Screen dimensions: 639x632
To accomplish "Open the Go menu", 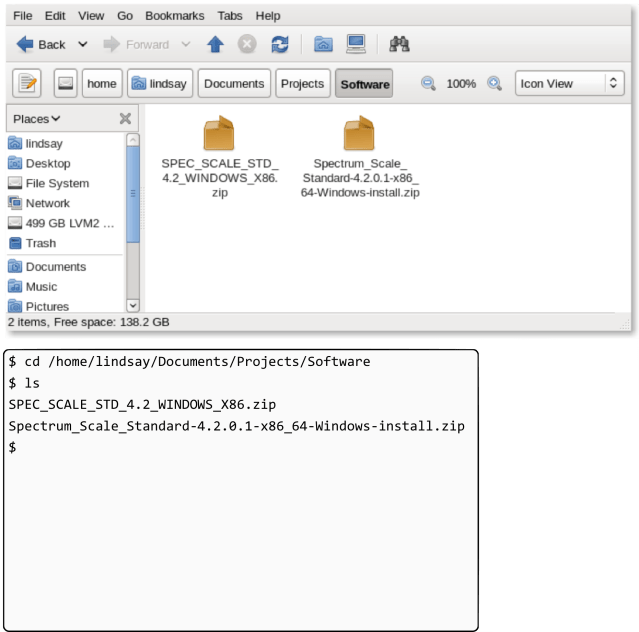I will click(125, 16).
